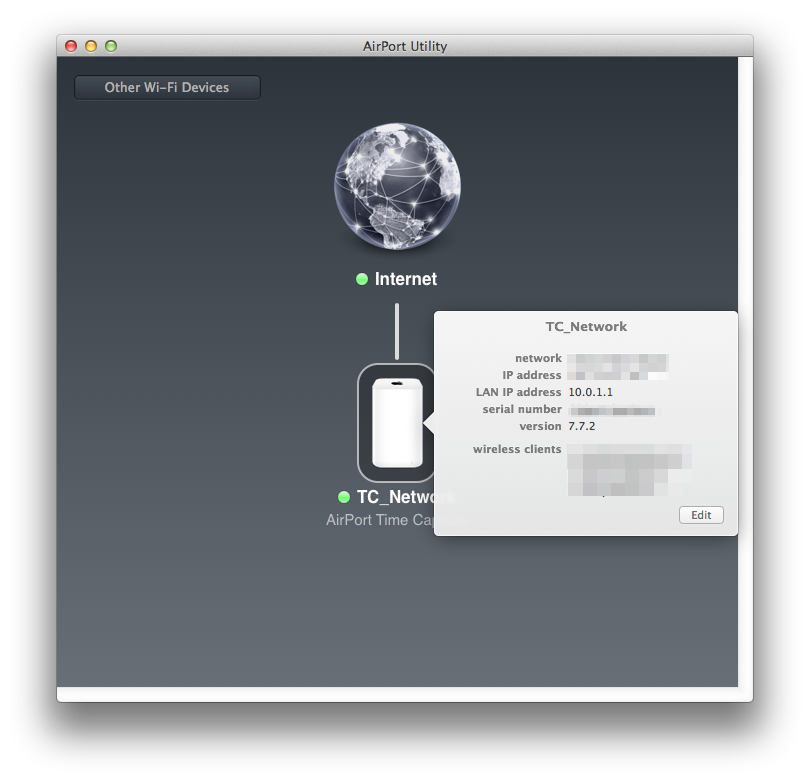Click the green status dot beside TC_Network
Viewport: 810px width, 781px height.
pyautogui.click(x=344, y=497)
